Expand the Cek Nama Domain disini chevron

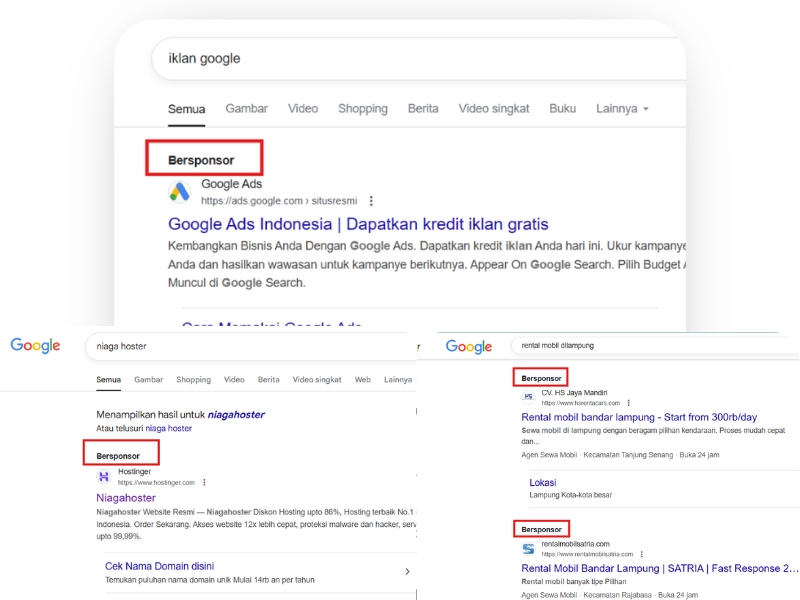(x=407, y=572)
